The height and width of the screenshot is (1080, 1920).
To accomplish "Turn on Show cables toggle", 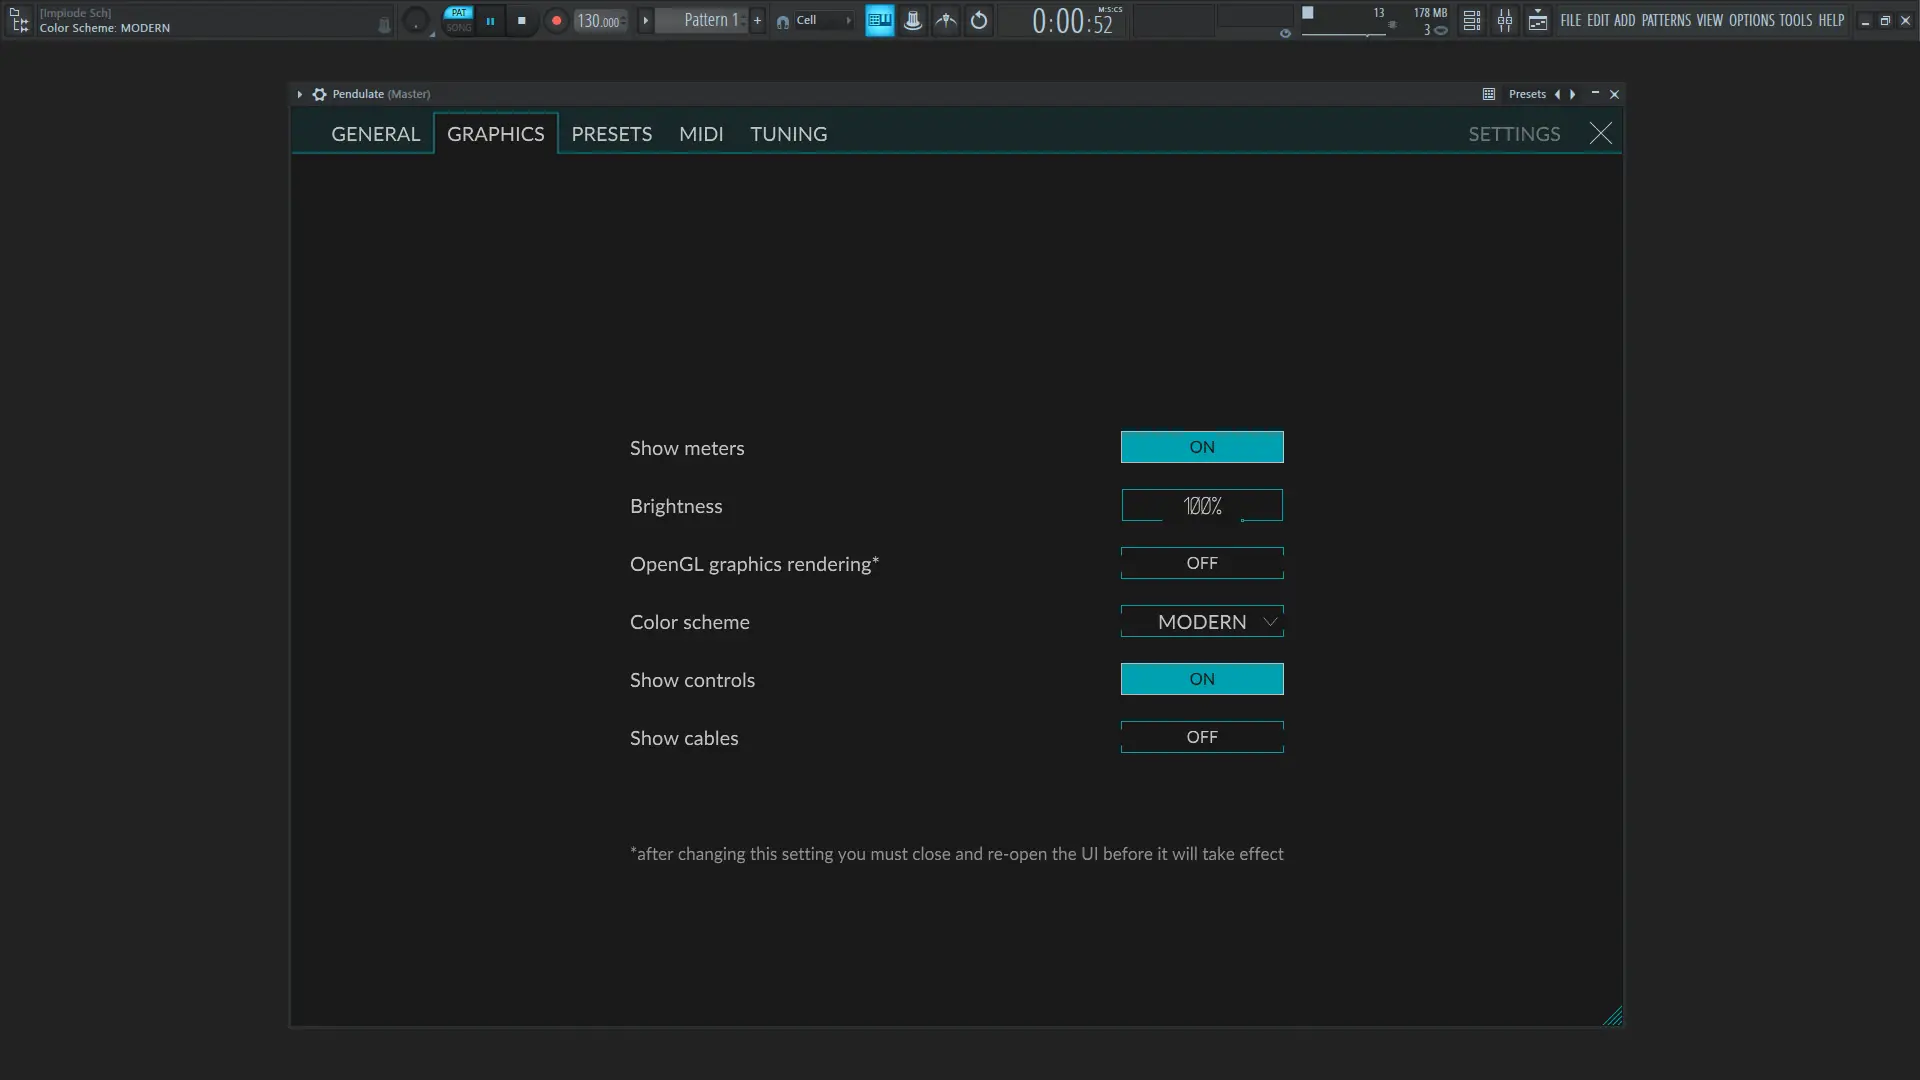I will tap(1201, 737).
